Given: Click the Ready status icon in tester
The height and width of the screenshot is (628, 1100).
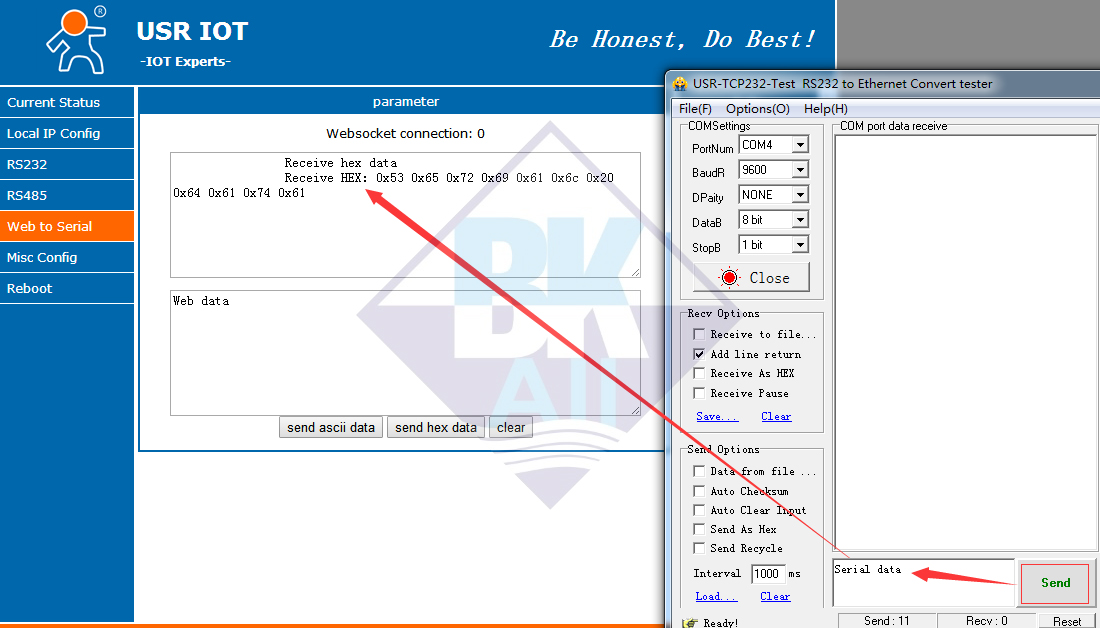Looking at the screenshot, I should pos(690,622).
